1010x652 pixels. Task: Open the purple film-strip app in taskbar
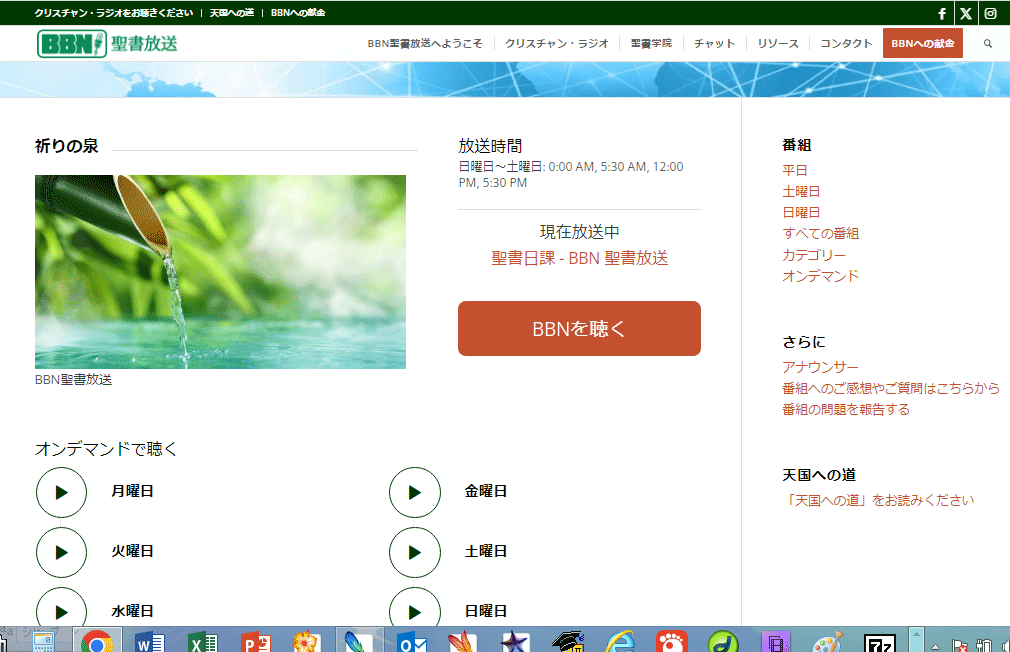pyautogui.click(x=776, y=642)
